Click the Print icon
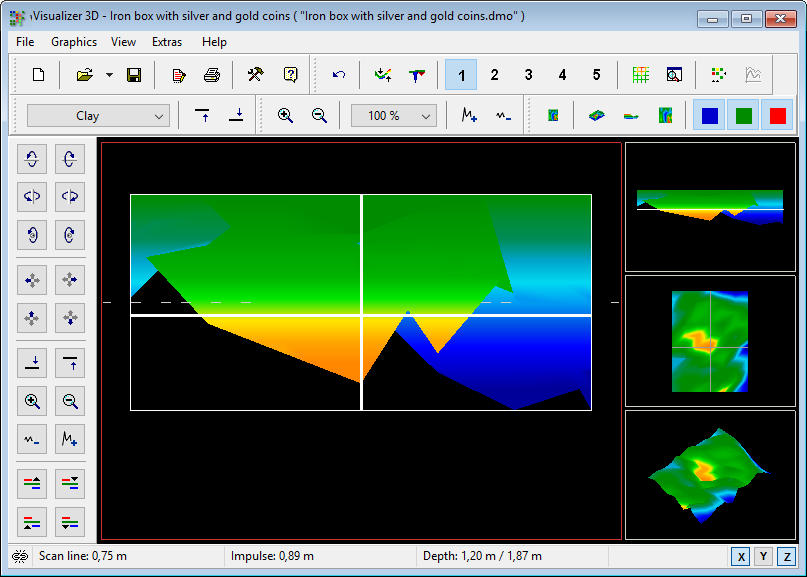 point(212,75)
